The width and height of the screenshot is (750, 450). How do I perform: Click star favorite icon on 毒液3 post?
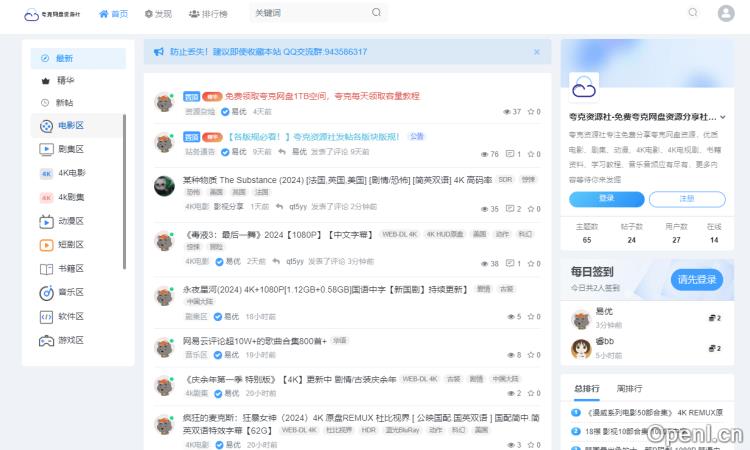tap(530, 263)
